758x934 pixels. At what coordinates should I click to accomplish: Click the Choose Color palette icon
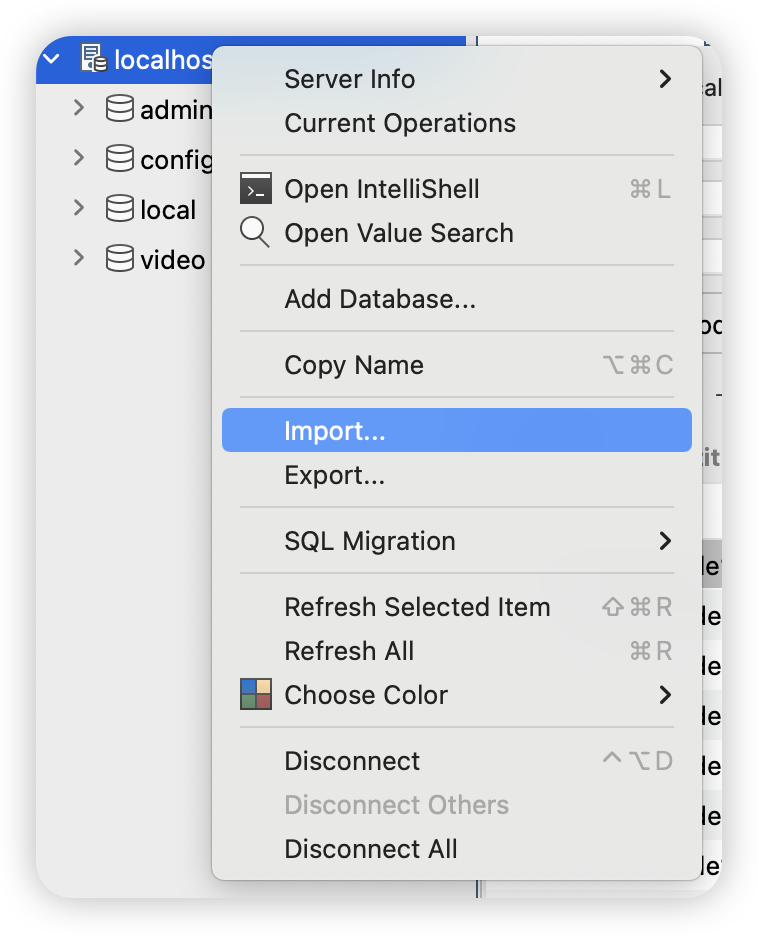click(x=256, y=695)
